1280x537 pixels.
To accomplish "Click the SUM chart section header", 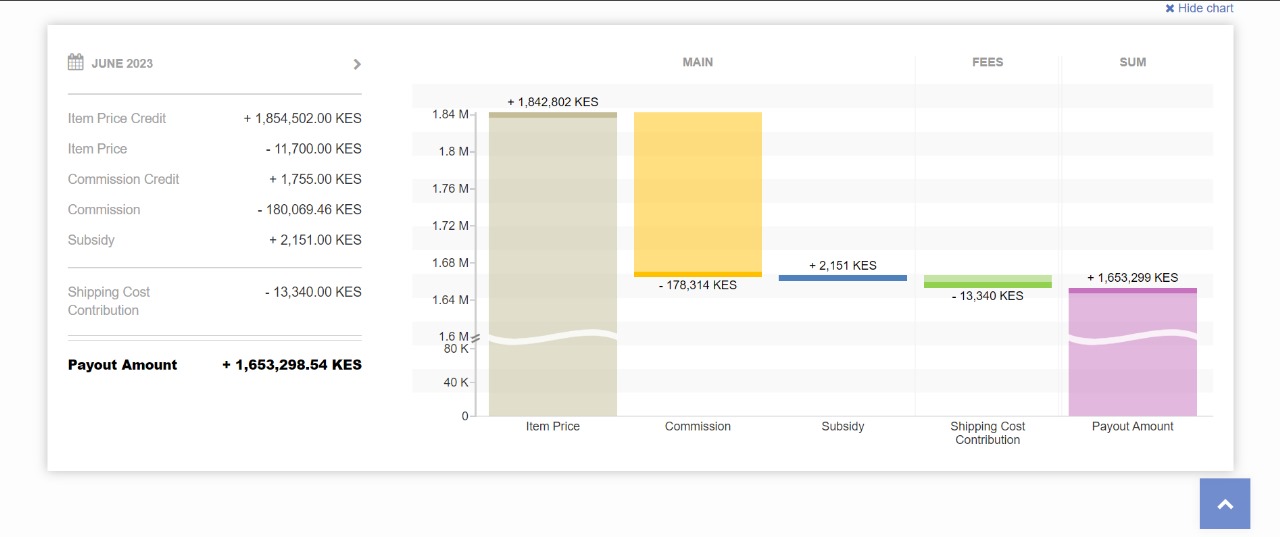I will pyautogui.click(x=1133, y=62).
